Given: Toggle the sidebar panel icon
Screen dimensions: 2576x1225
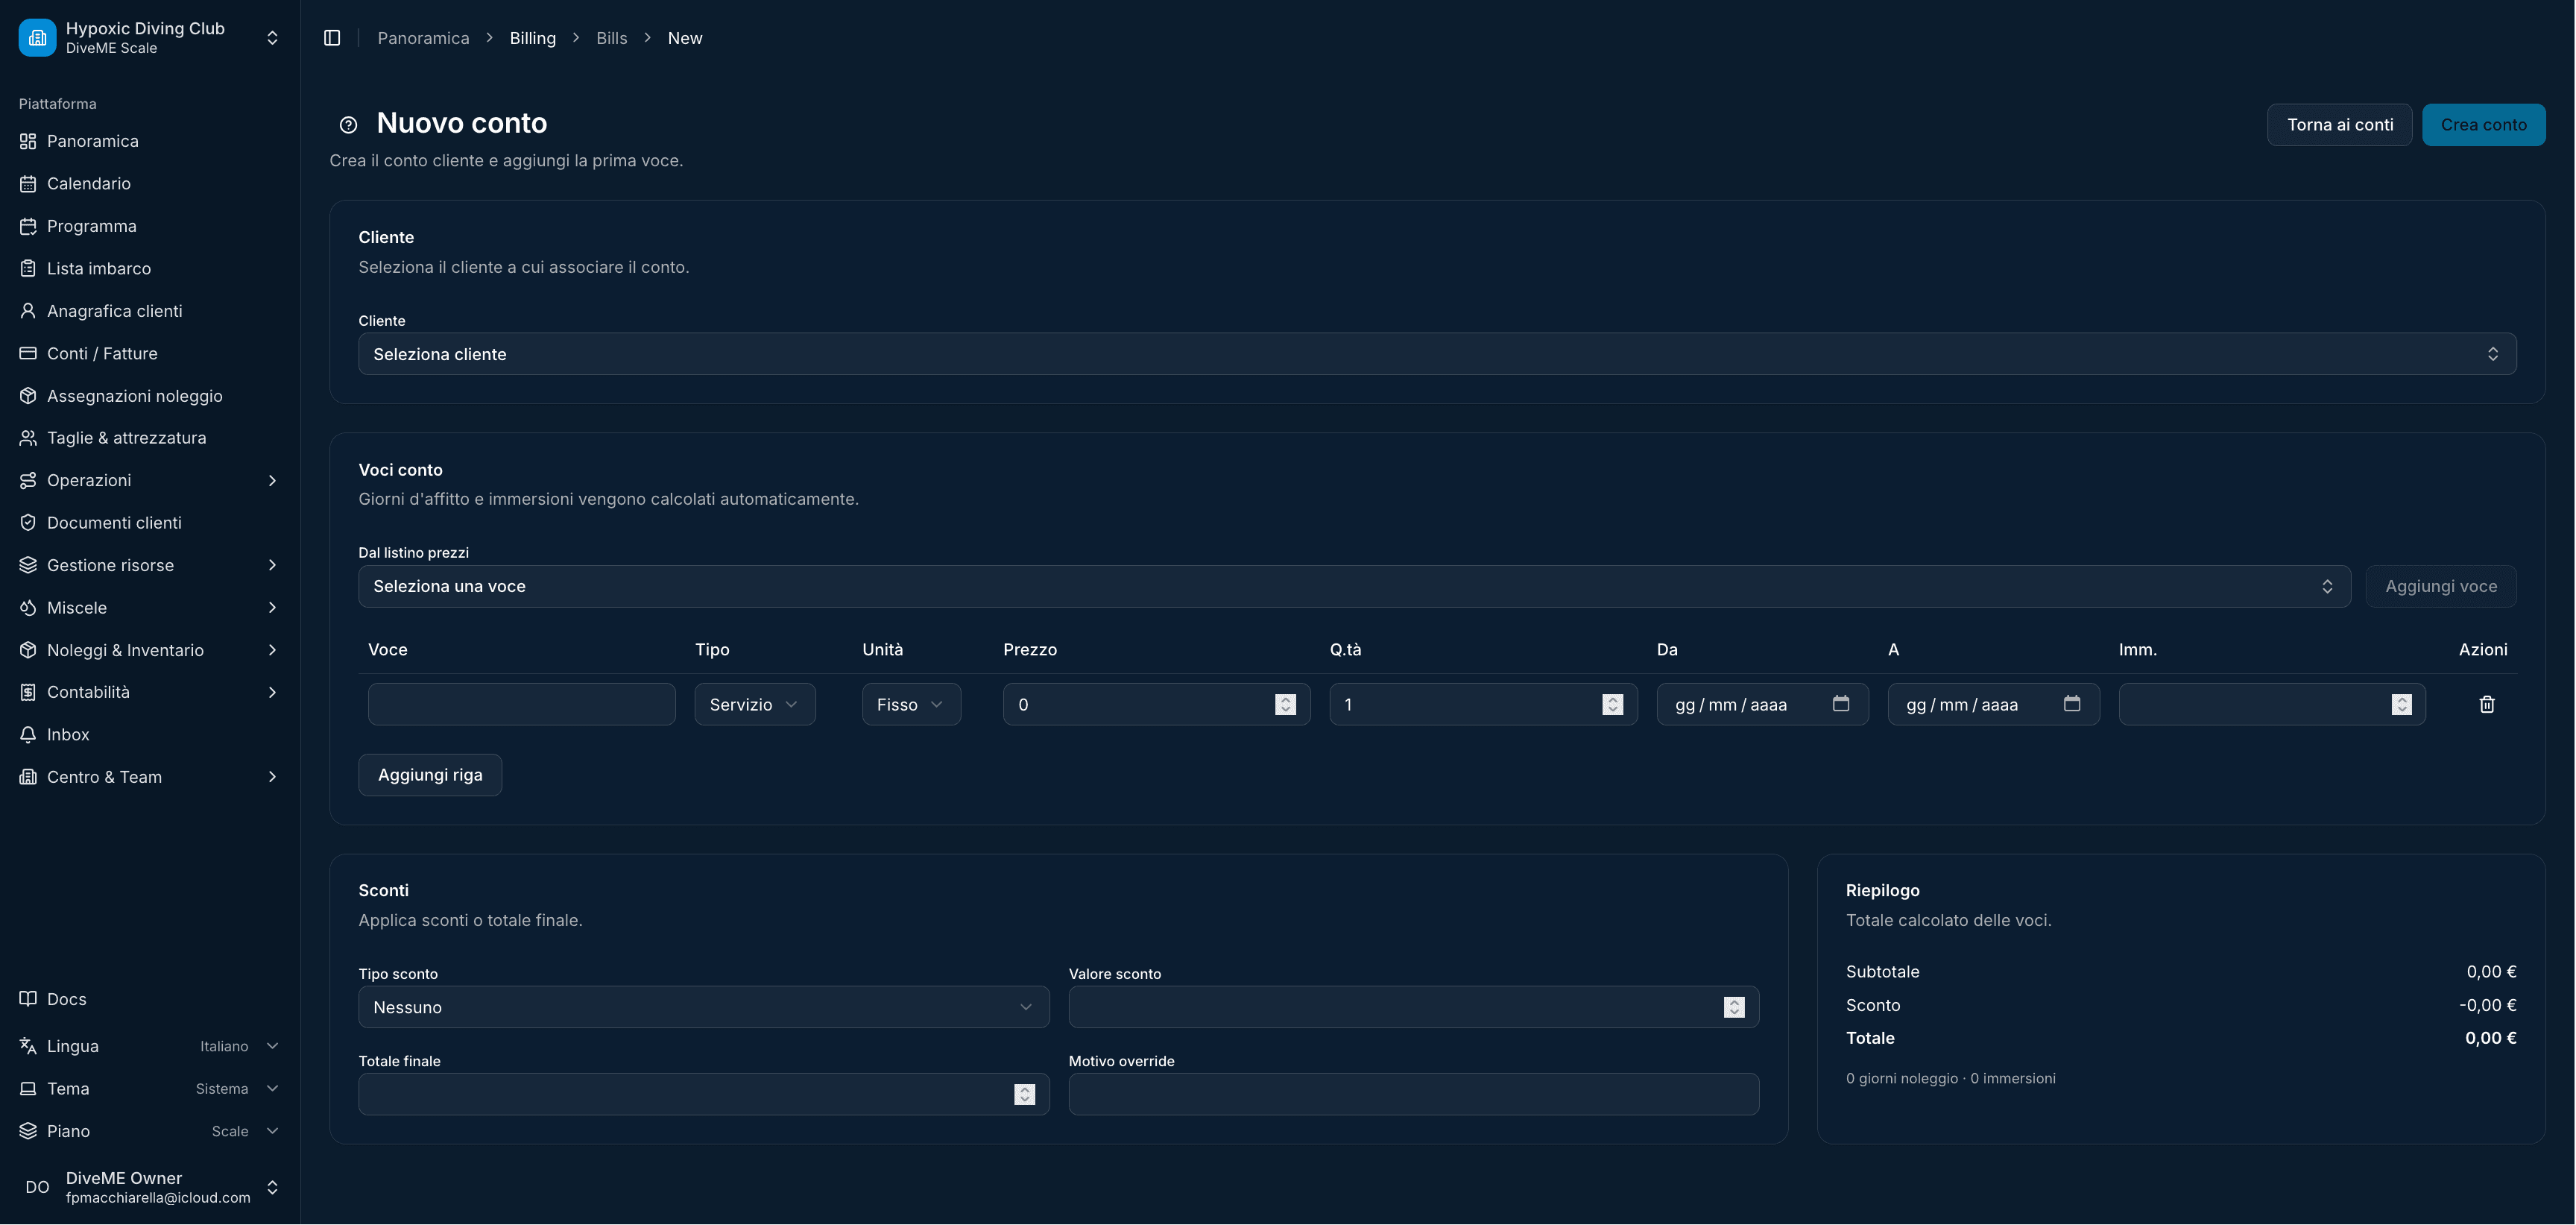Looking at the screenshot, I should tap(332, 38).
